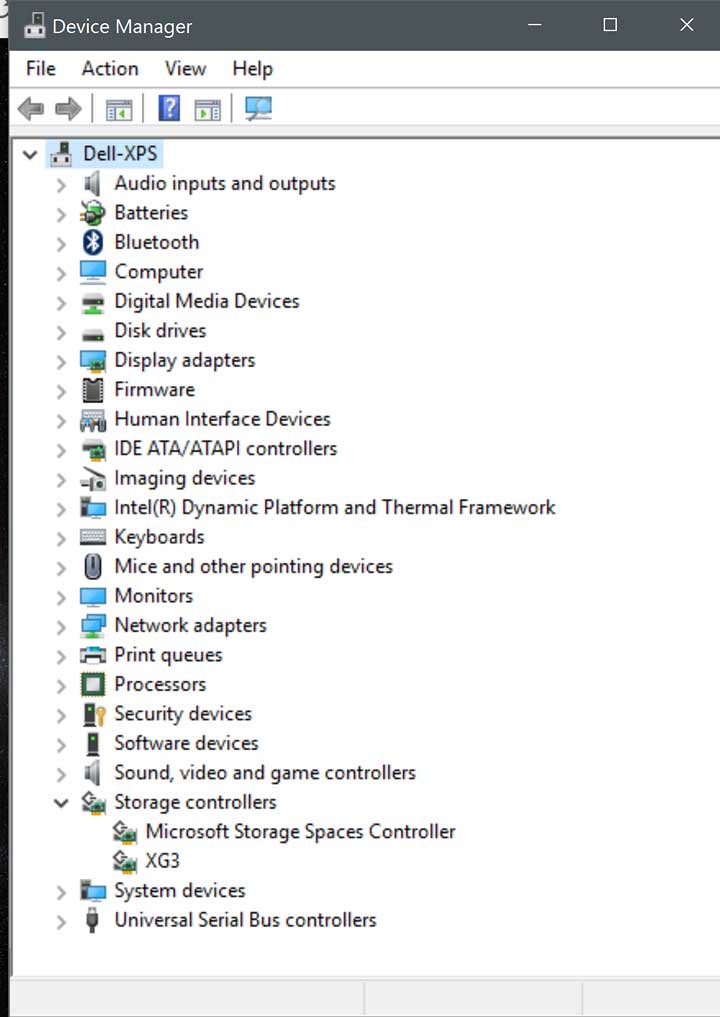
Task: Click the Disk drives category icon
Action: point(93,335)
